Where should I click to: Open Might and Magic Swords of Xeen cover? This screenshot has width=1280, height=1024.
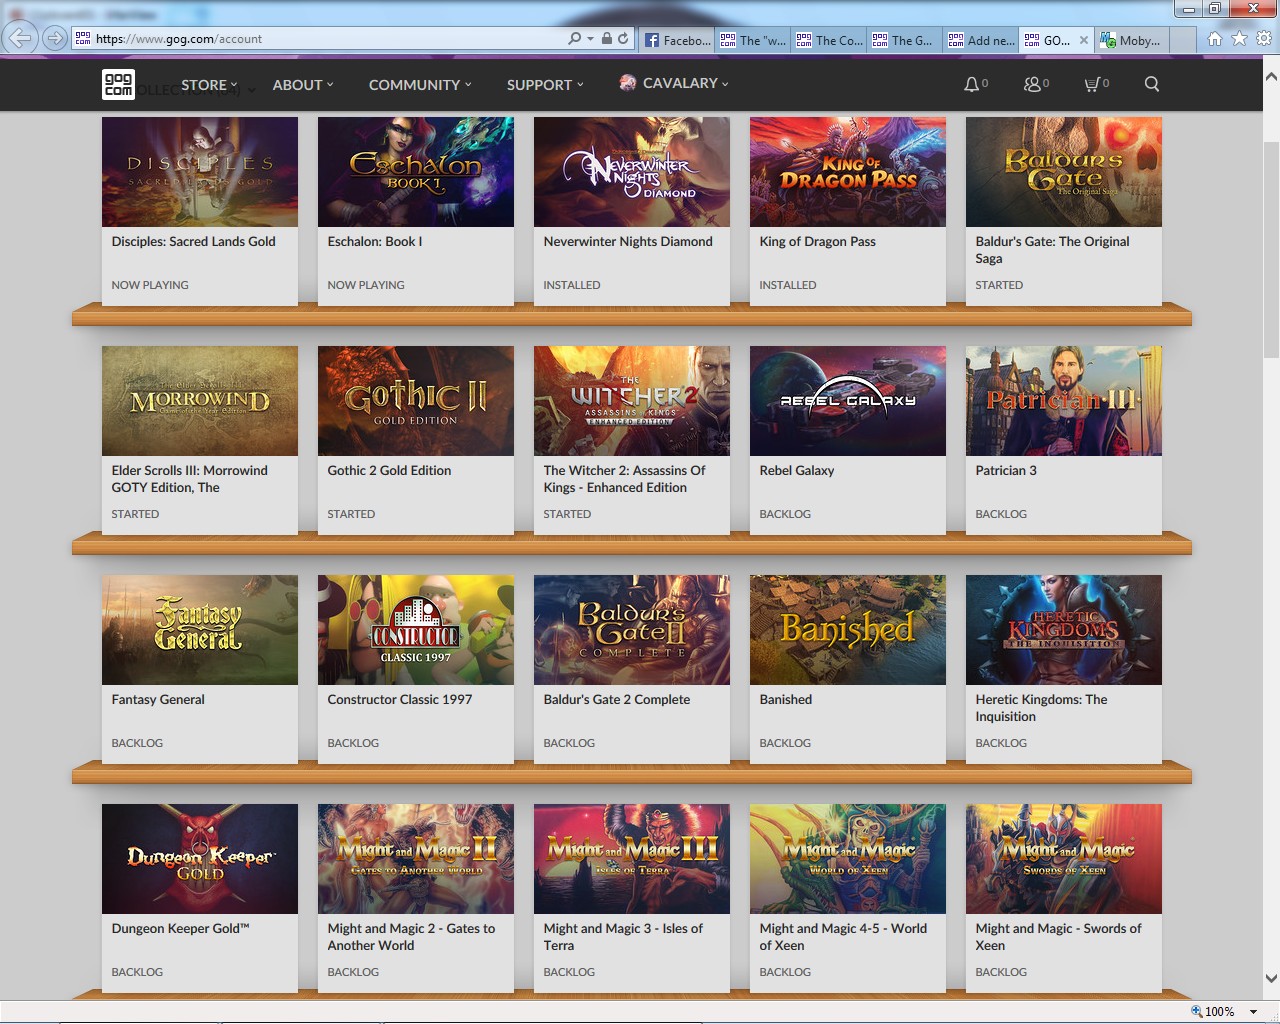point(1064,859)
